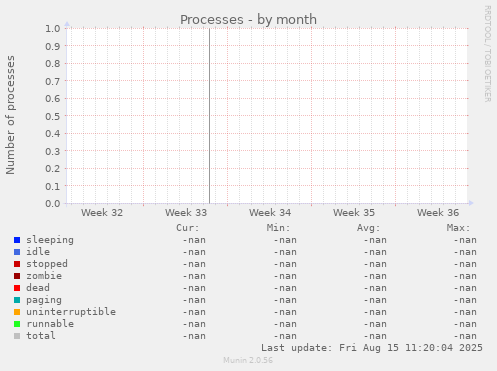Image resolution: width=497 pixels, height=371 pixels.
Task: Click the 'Cur:' column header
Action: click(188, 228)
